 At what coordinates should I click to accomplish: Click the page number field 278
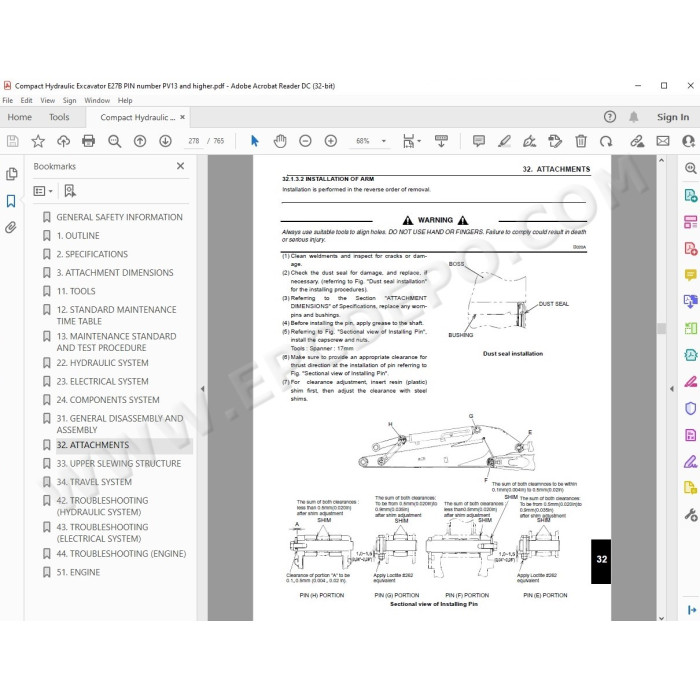tap(193, 141)
